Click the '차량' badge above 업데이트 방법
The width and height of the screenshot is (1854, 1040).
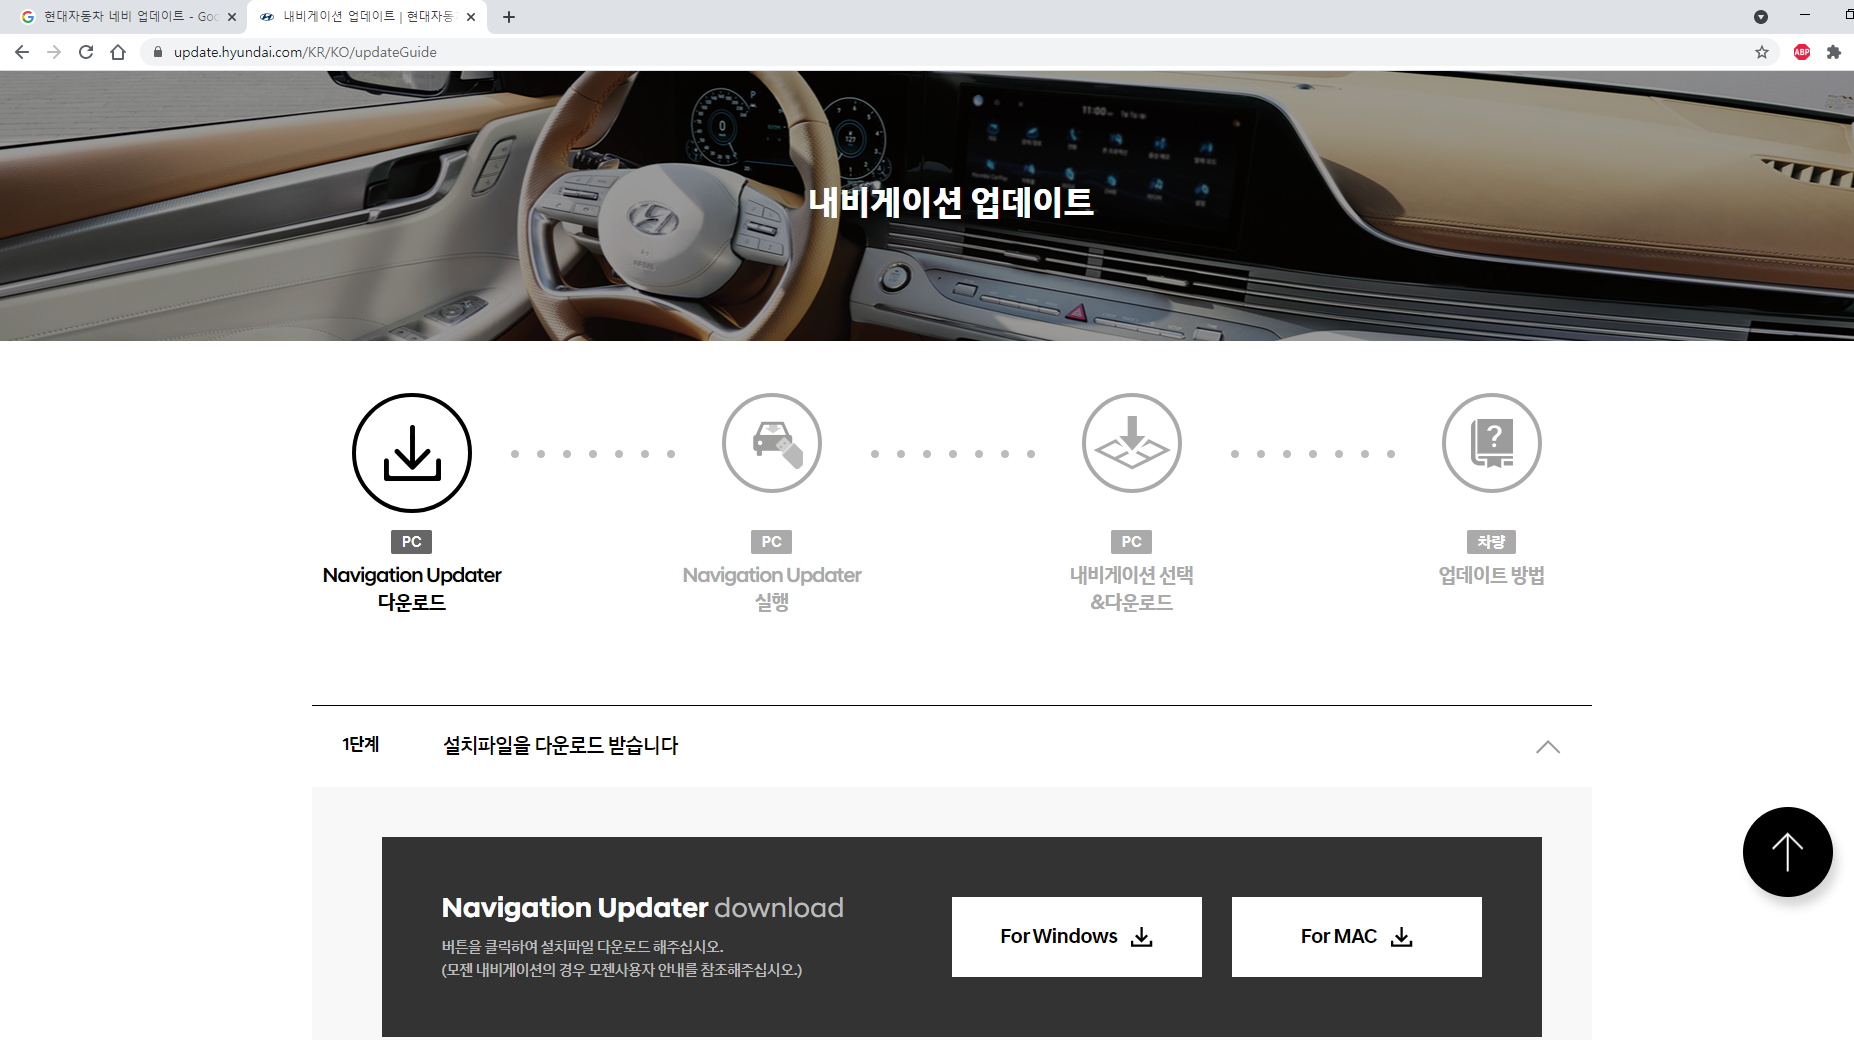[1492, 542]
